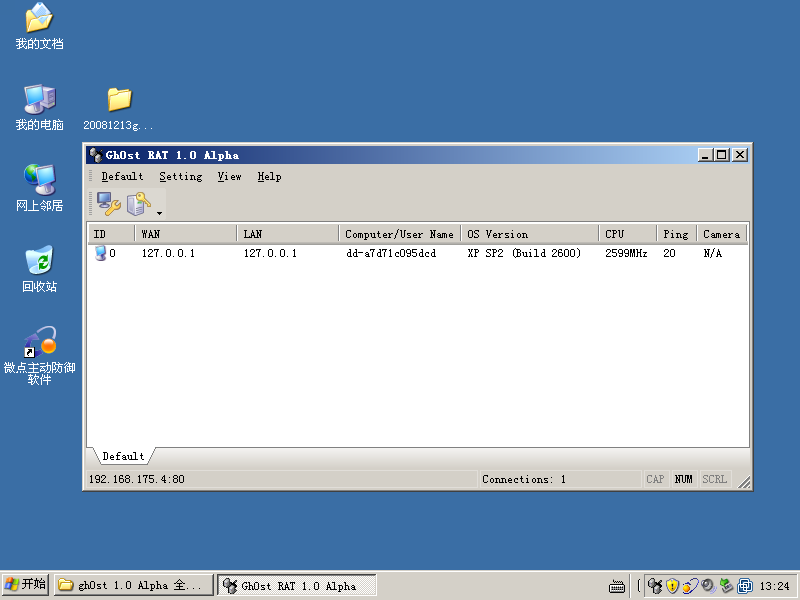Click the NUM status indicator
The width and height of the screenshot is (800, 600).
[x=684, y=479]
